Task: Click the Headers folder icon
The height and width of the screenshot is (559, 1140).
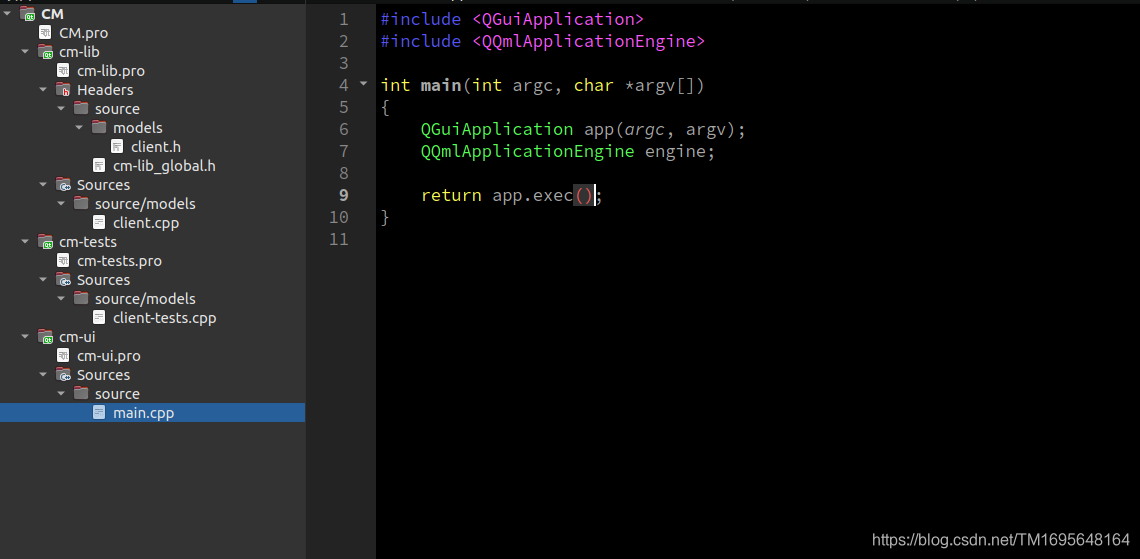Action: coord(63,89)
